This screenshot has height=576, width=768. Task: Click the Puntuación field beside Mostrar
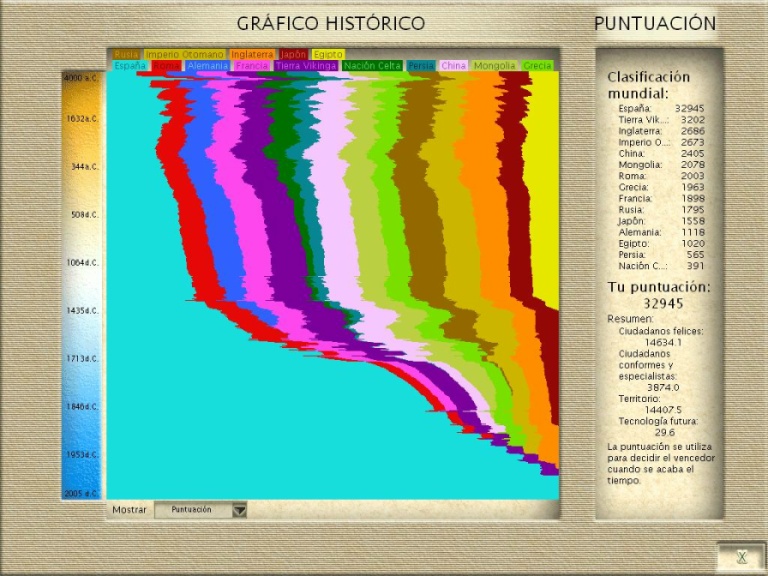(192, 510)
